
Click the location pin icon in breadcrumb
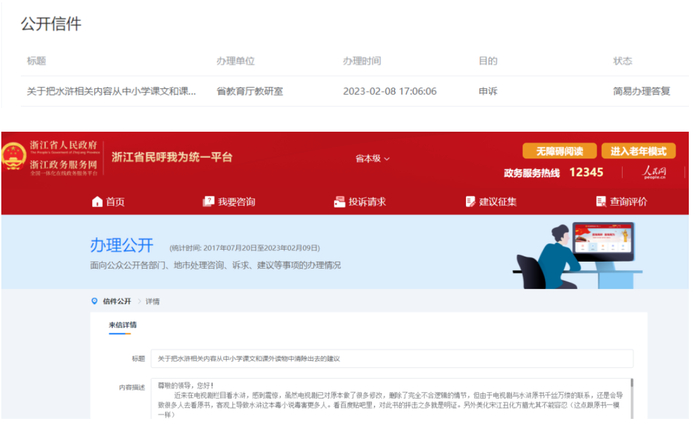[x=94, y=301]
